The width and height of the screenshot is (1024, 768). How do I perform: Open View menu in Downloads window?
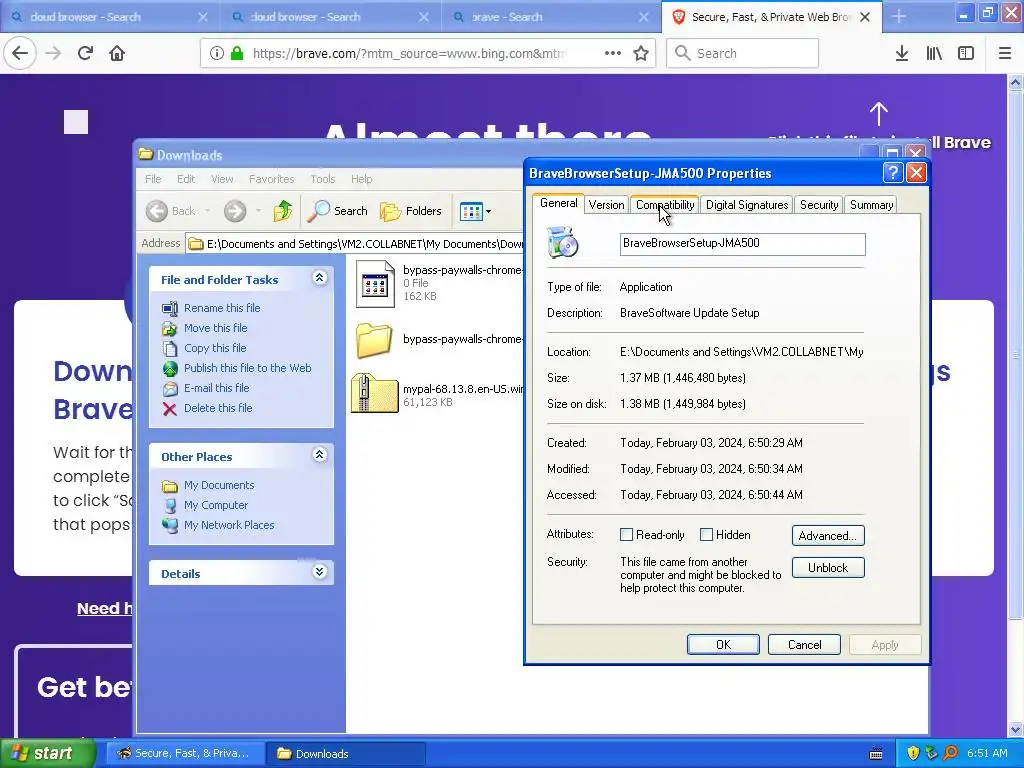pos(222,179)
